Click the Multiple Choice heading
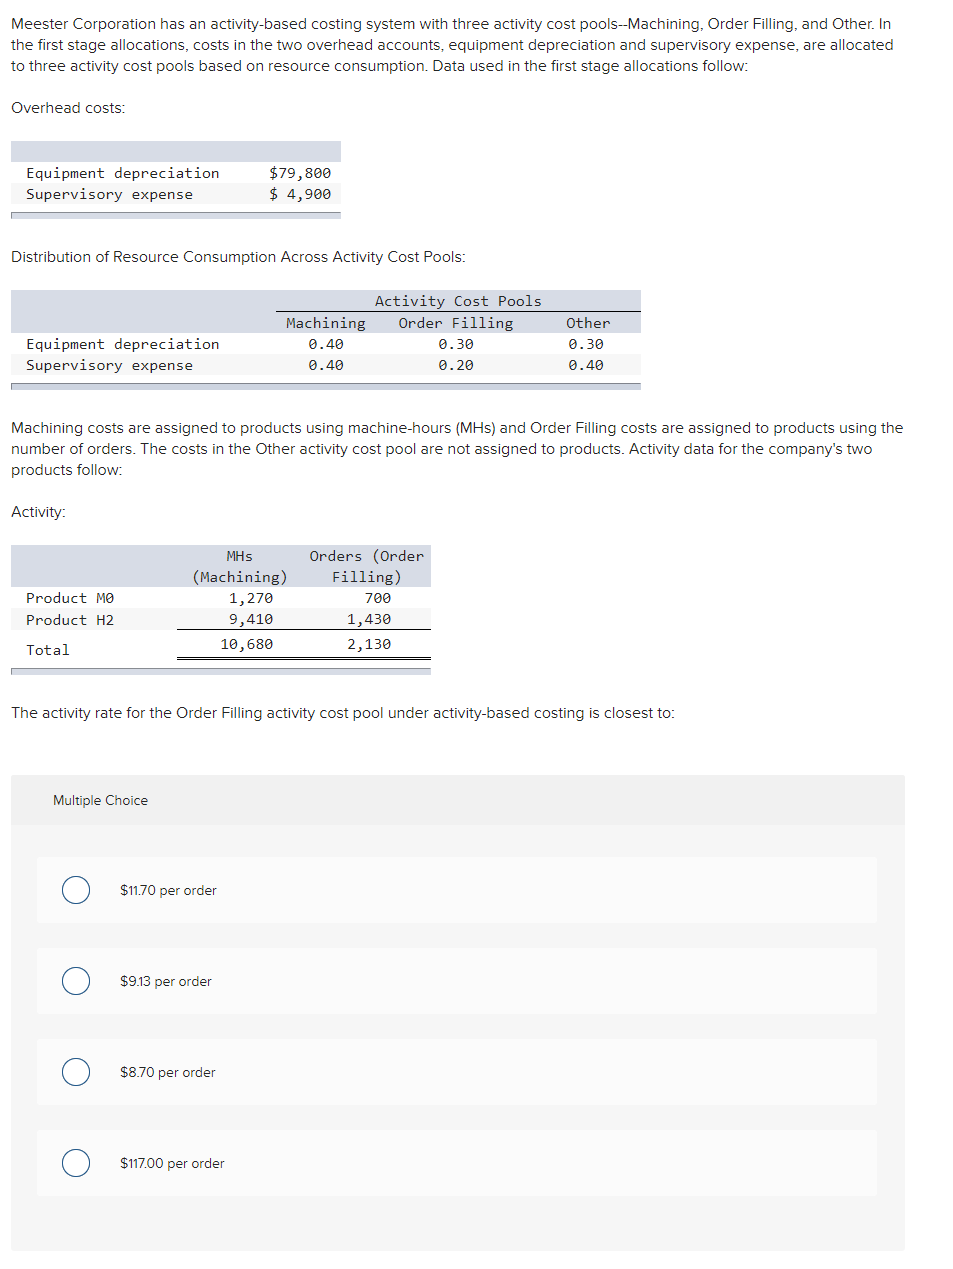Viewport: 953px width, 1269px height. [x=100, y=800]
